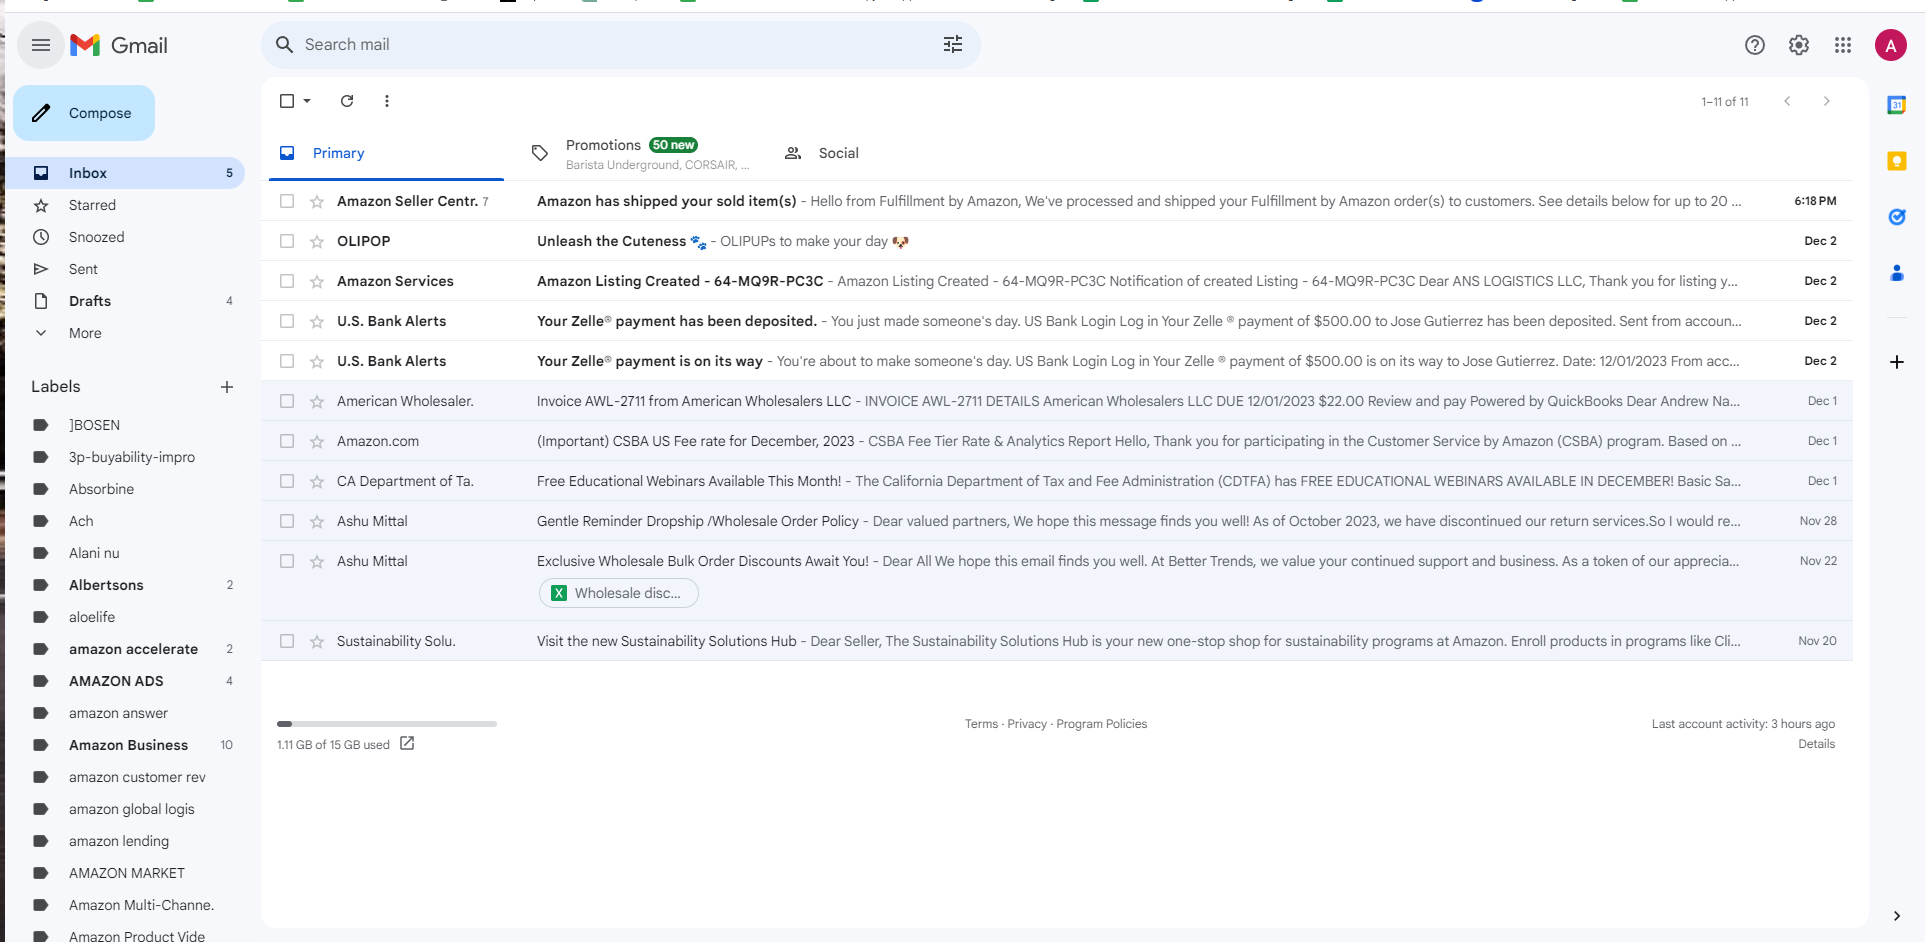The height and width of the screenshot is (942, 1925).
Task: Star the CA Department of Tax email
Action: point(317,481)
